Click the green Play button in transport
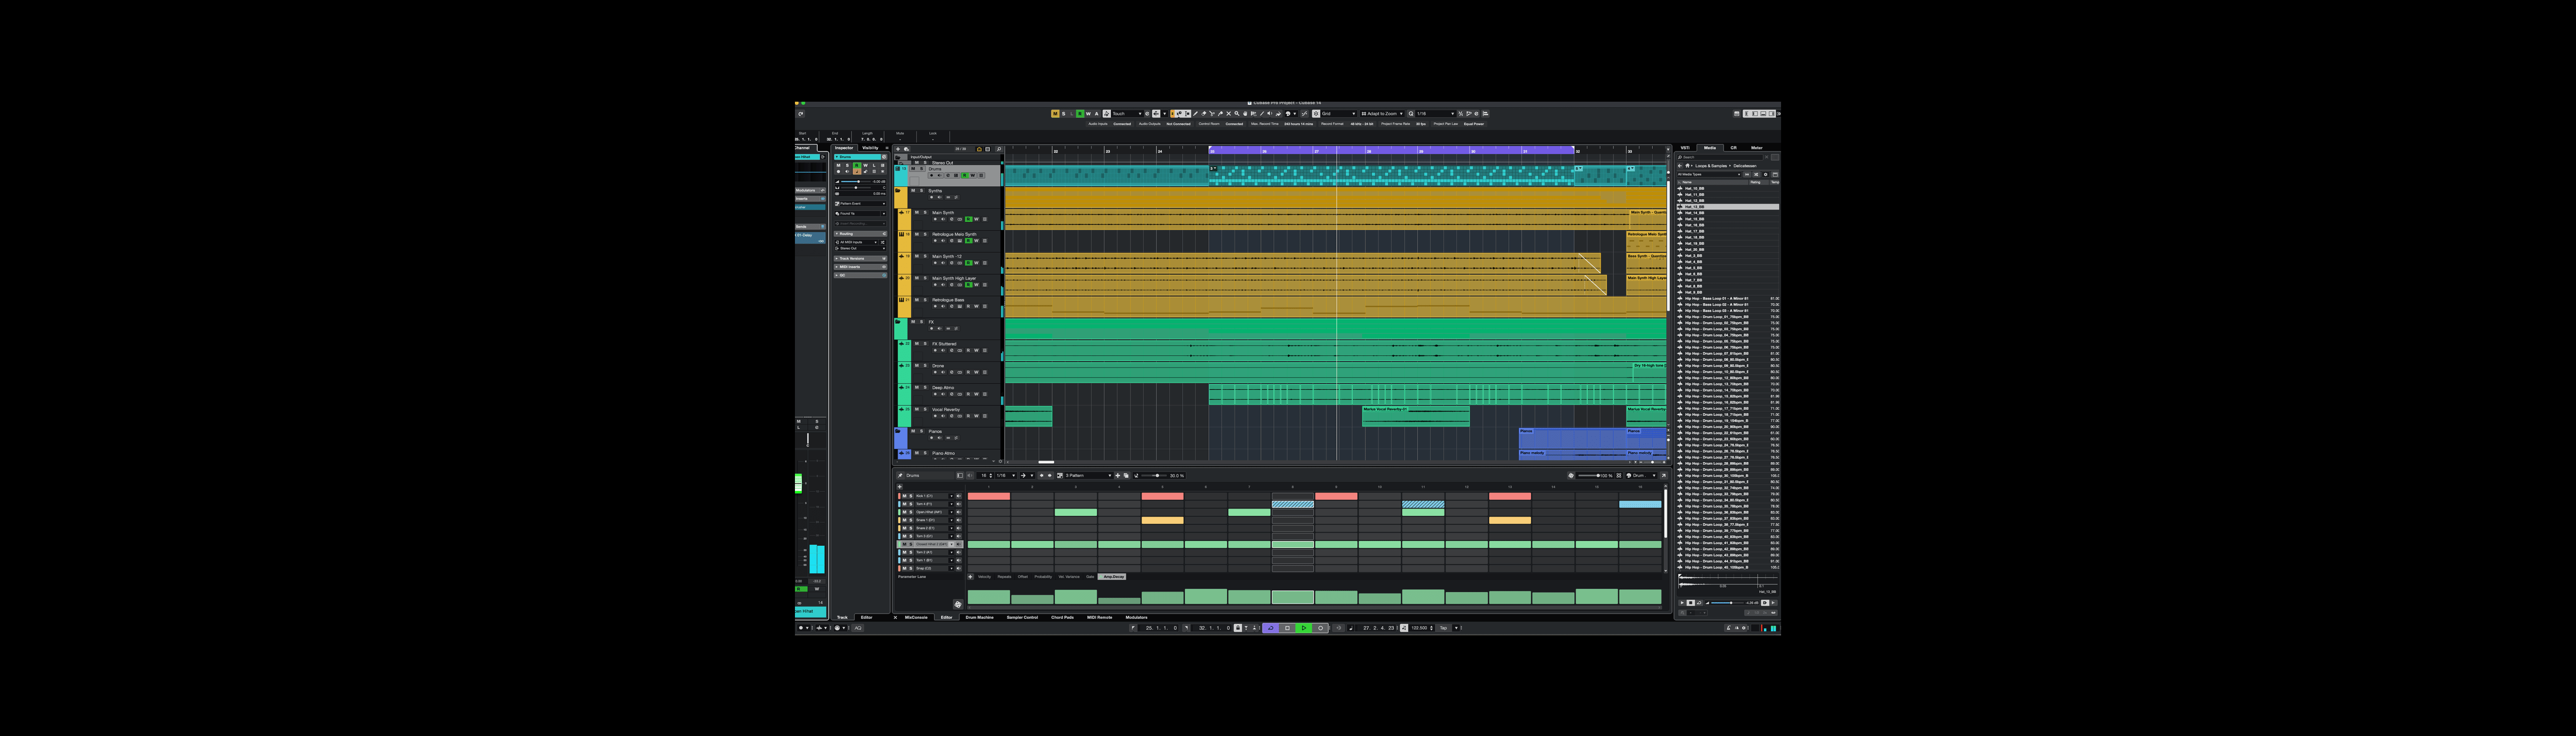Viewport: 2576px width, 736px height. (1304, 628)
